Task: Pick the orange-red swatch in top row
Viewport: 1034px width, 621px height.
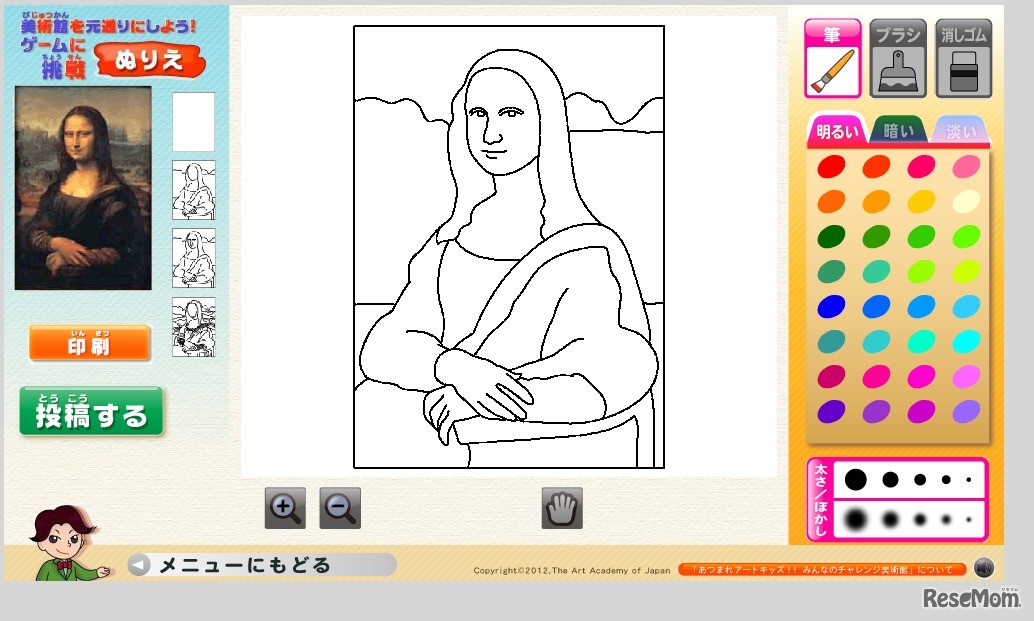Action: (x=876, y=166)
